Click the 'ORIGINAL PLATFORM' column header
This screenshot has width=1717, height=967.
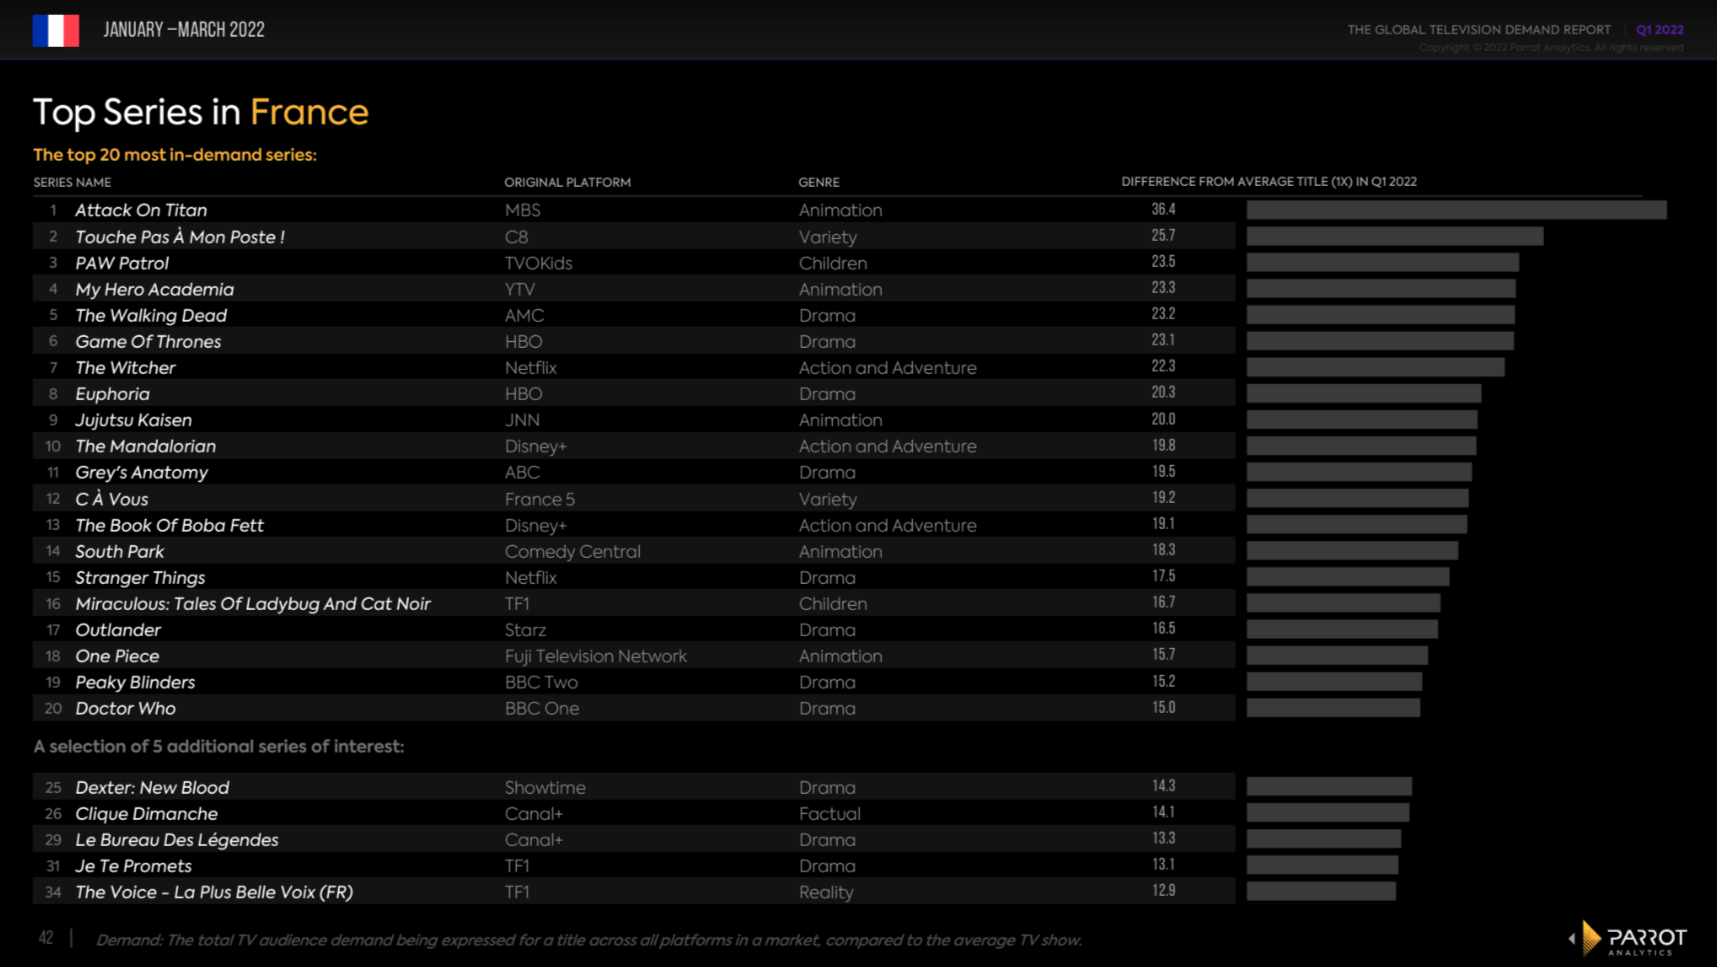coord(567,182)
